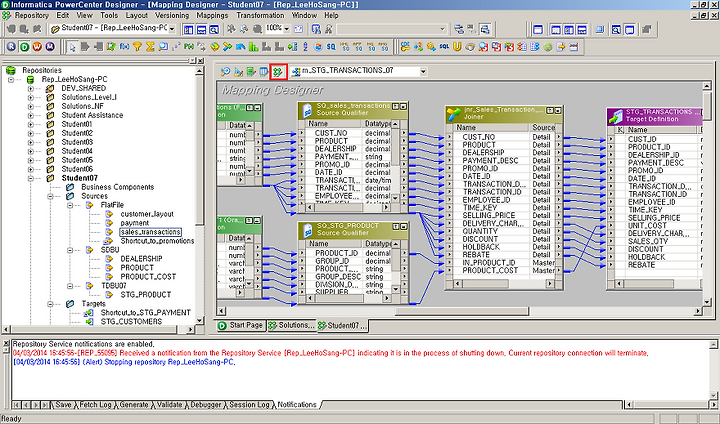The image size is (720, 424).
Task: Select the Aggregator sigma icon
Action: pos(150,47)
